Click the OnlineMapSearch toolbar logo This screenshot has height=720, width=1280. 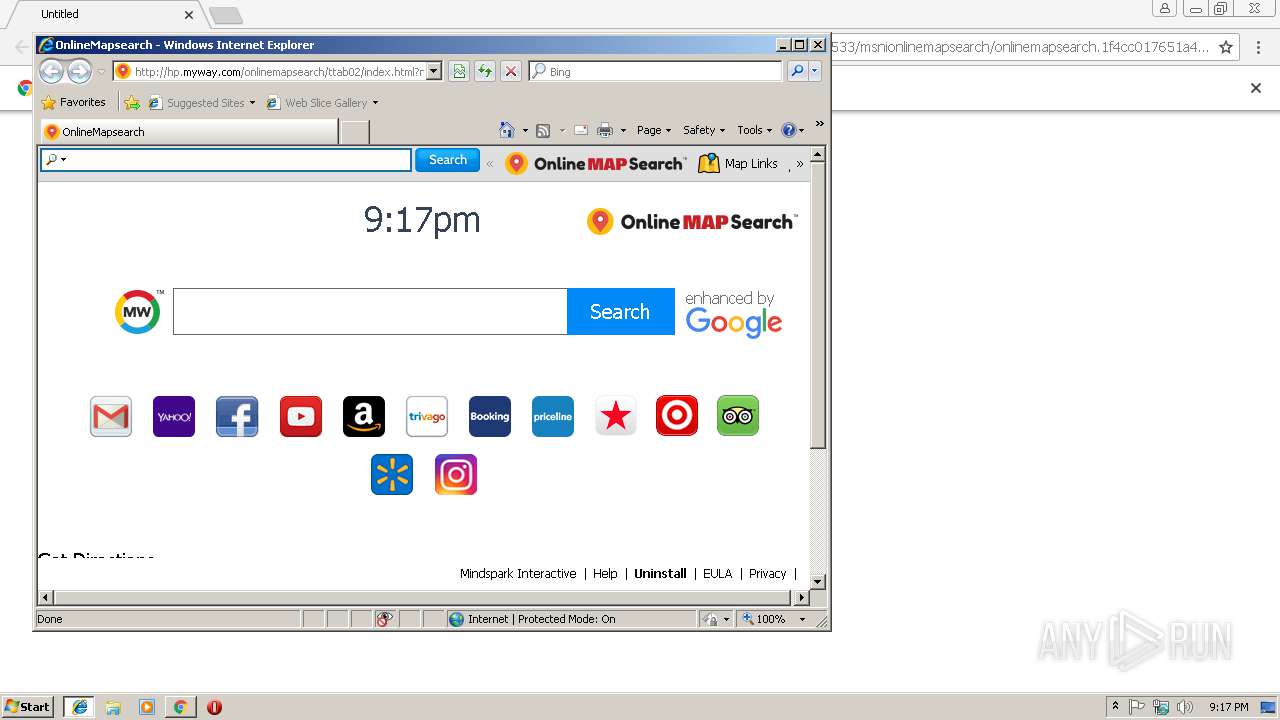pos(596,163)
